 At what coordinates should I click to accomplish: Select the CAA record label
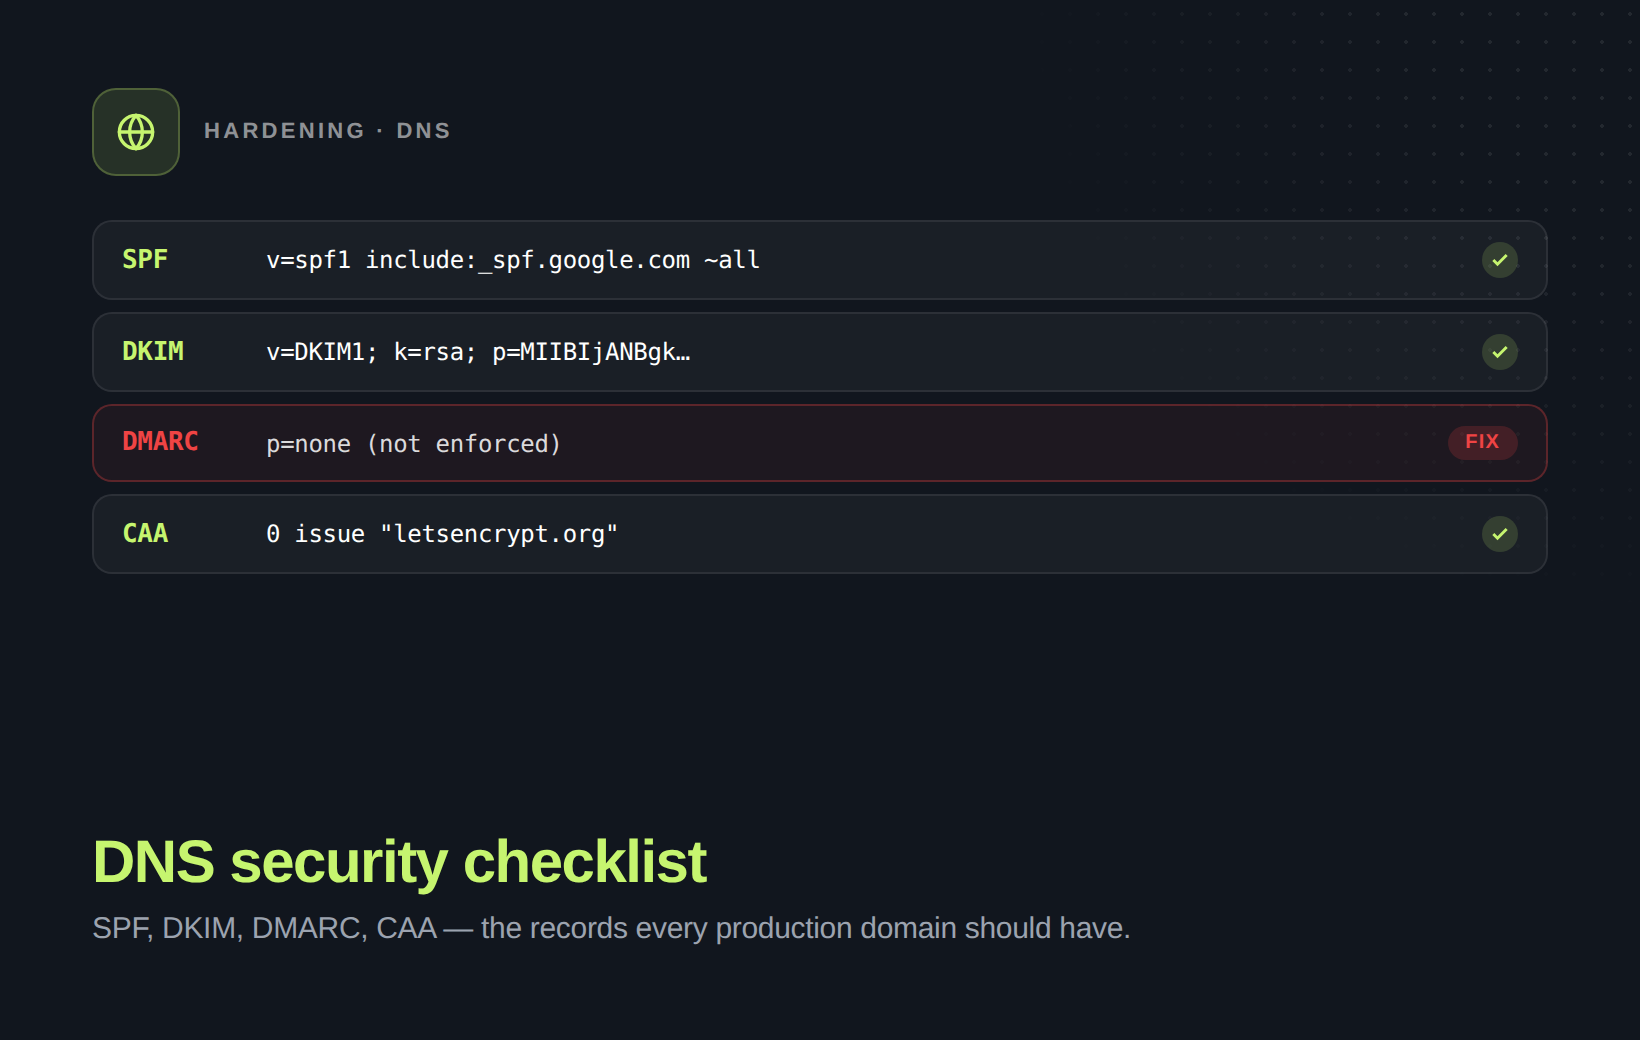click(x=145, y=533)
